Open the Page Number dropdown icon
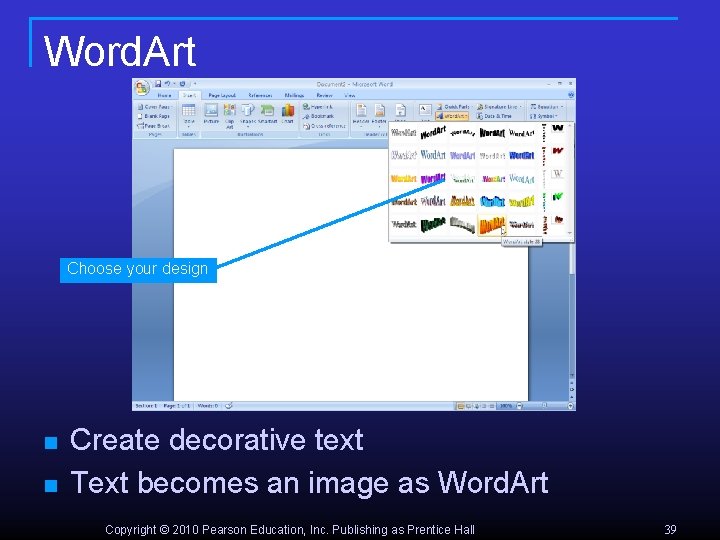The image size is (720, 540). point(400,111)
